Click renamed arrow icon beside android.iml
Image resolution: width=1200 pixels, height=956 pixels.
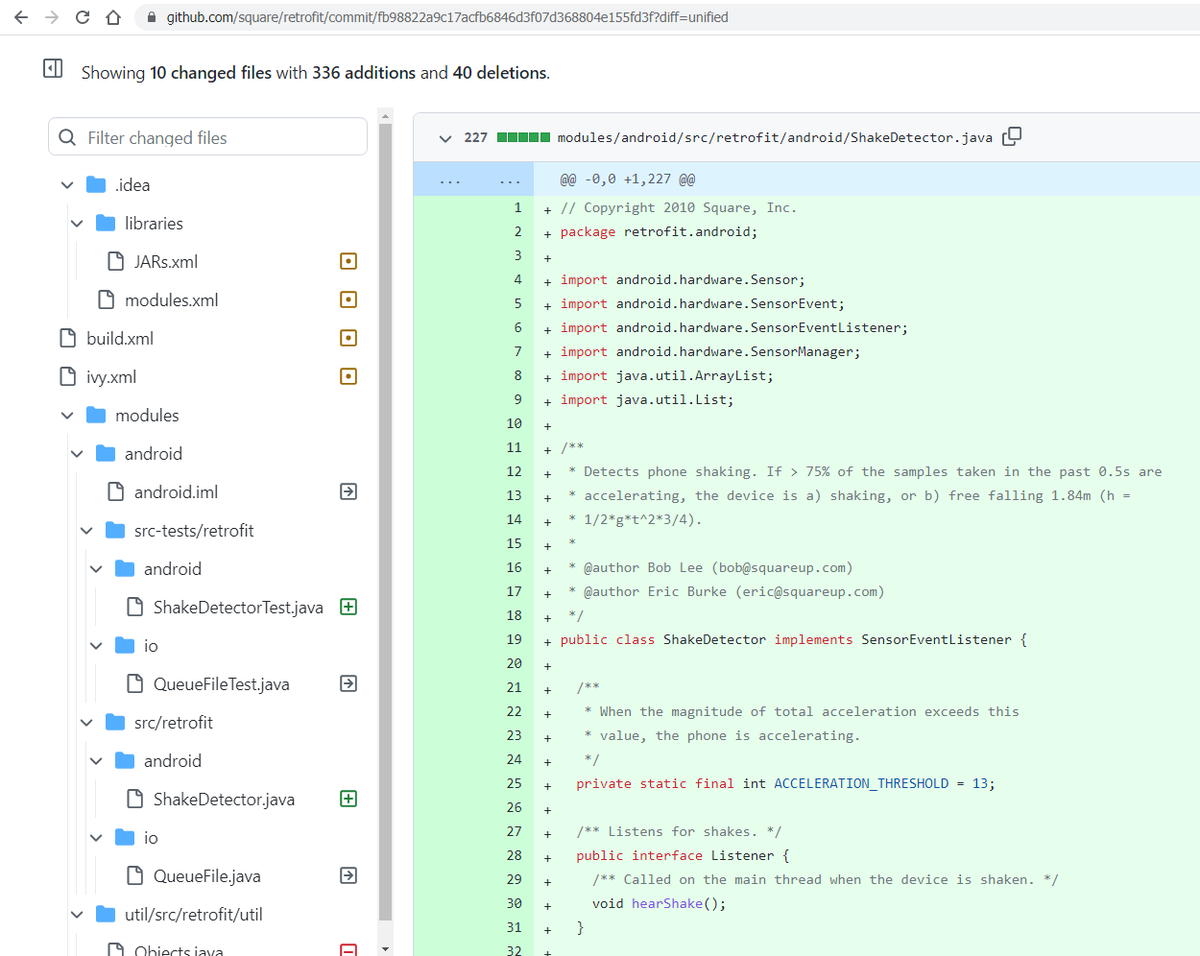(x=348, y=492)
